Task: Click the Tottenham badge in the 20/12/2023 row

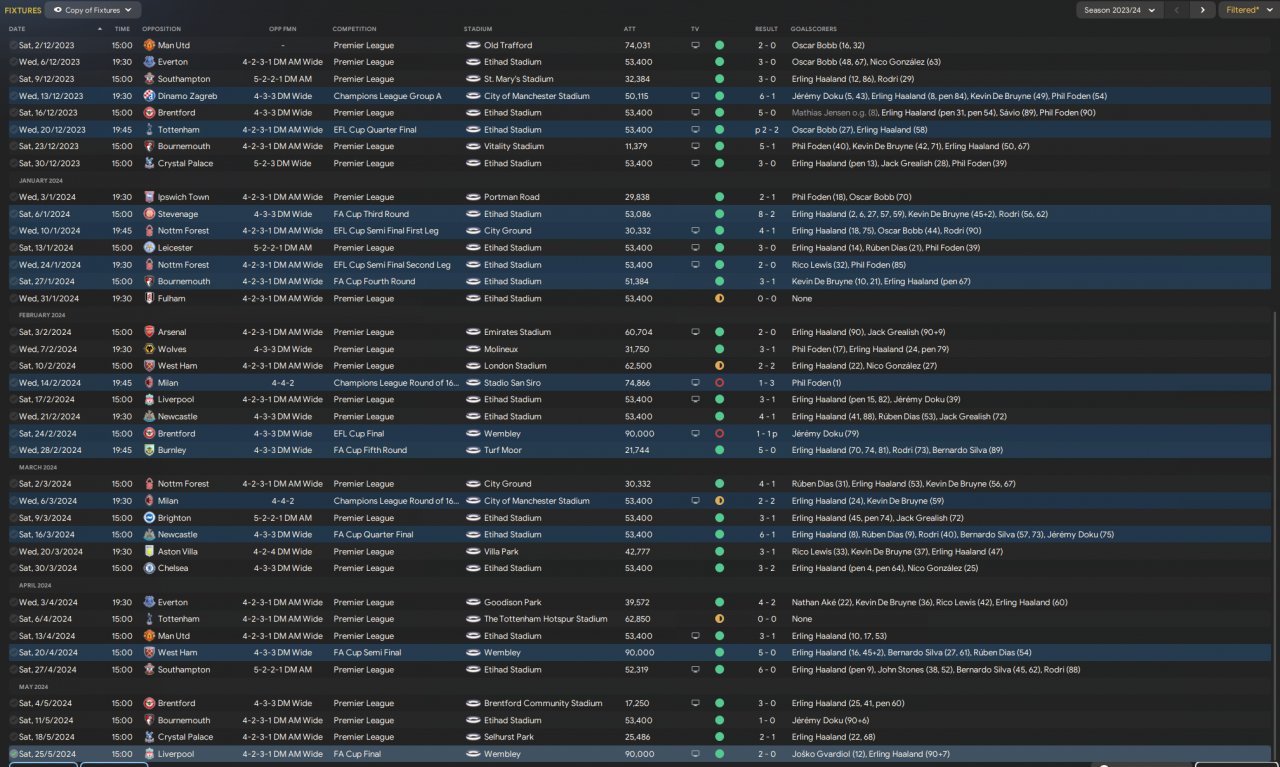Action: (x=148, y=130)
